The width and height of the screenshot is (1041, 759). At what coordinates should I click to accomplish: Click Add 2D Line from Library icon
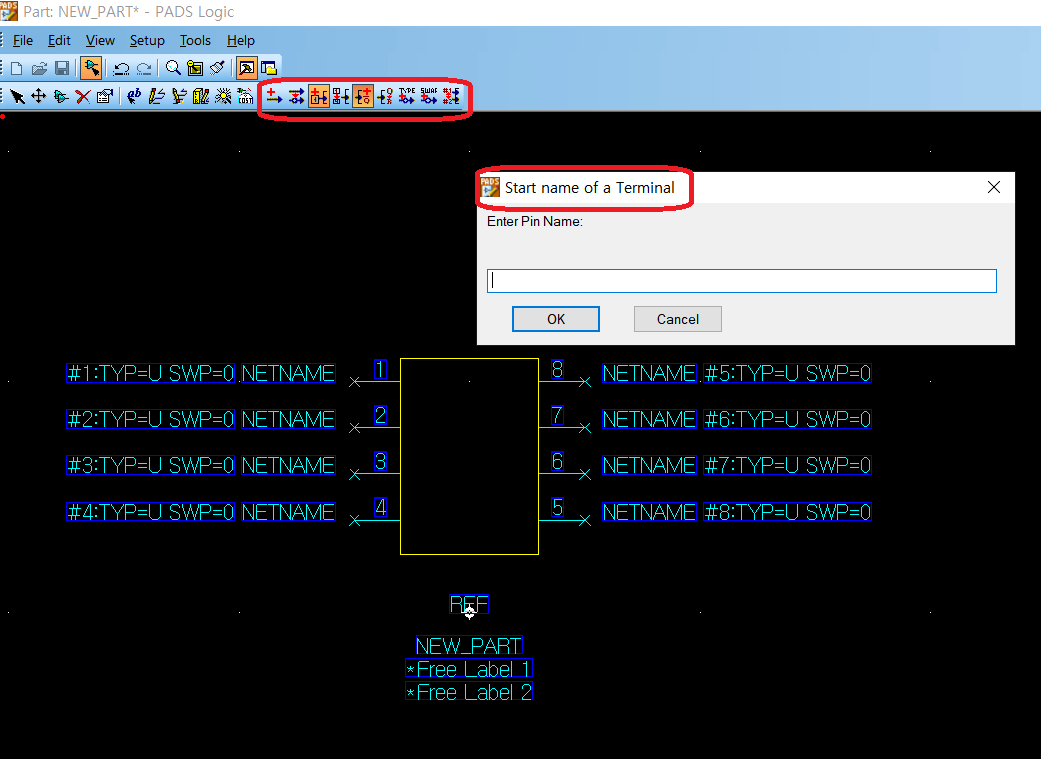(200, 97)
